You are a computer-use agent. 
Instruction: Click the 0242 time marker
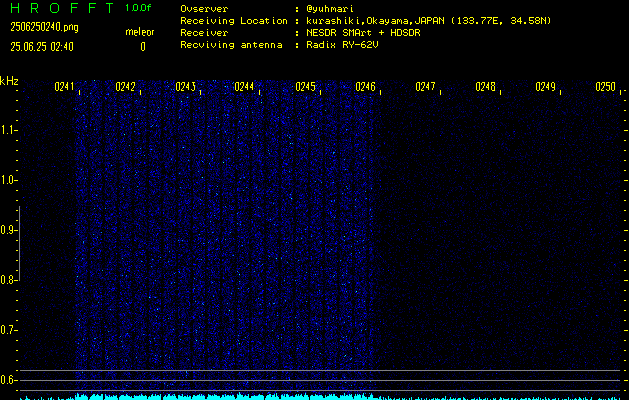click(x=125, y=87)
